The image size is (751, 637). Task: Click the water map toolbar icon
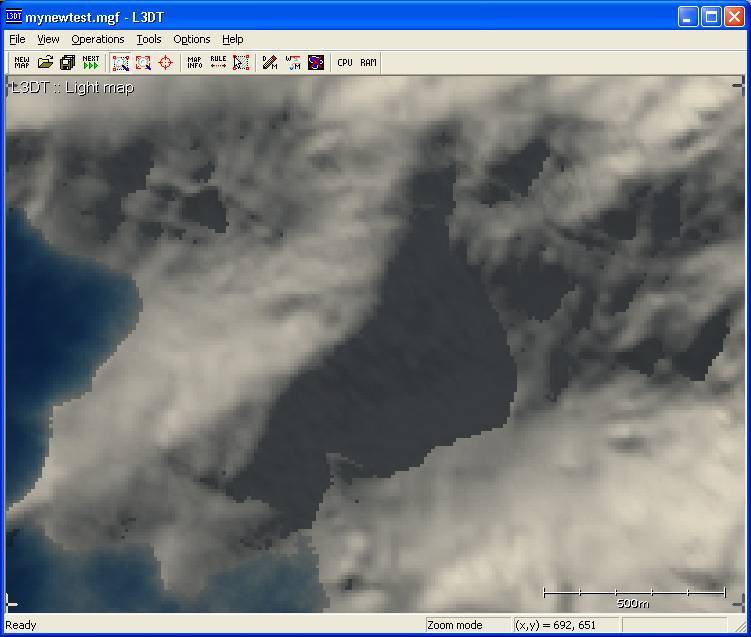(x=293, y=62)
